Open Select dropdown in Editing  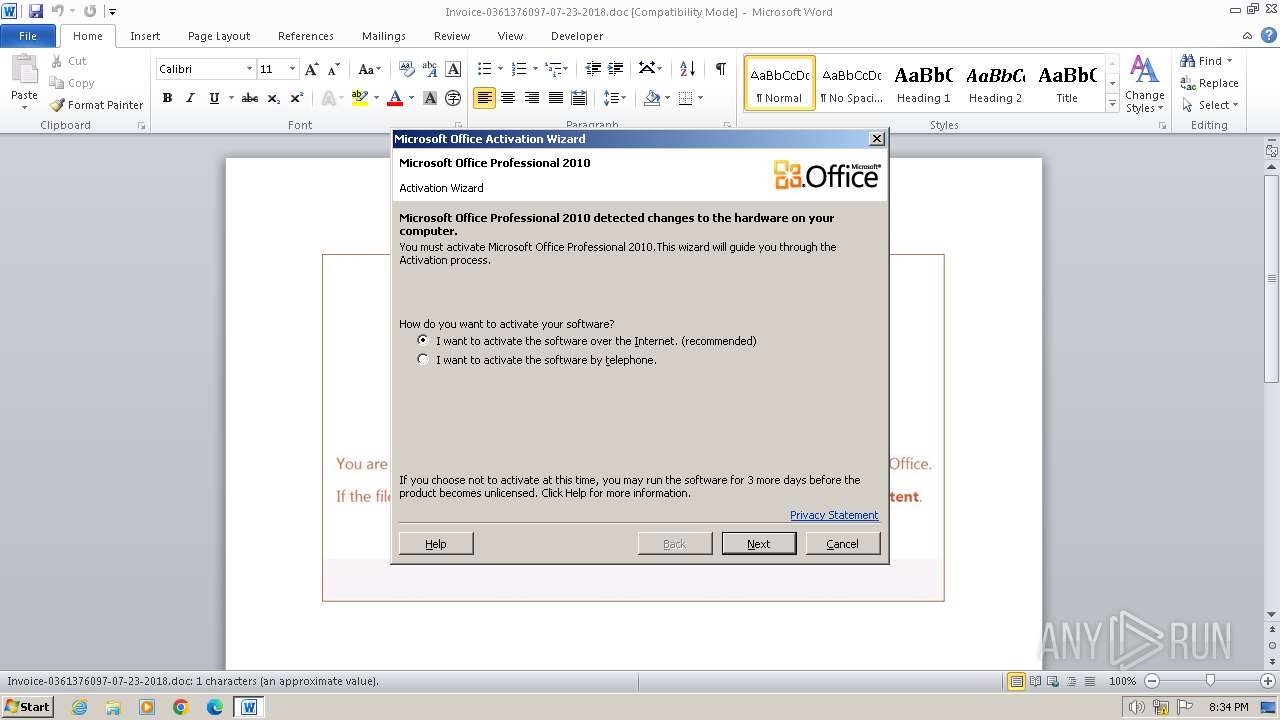click(1210, 105)
